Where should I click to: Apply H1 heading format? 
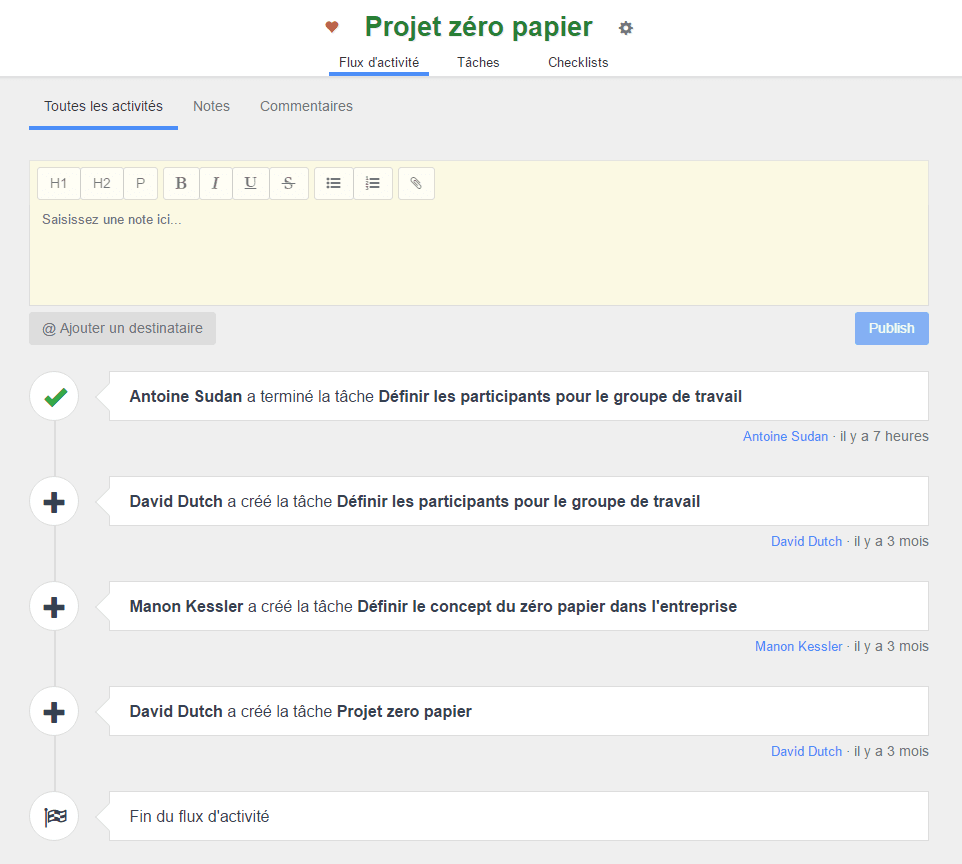58,183
